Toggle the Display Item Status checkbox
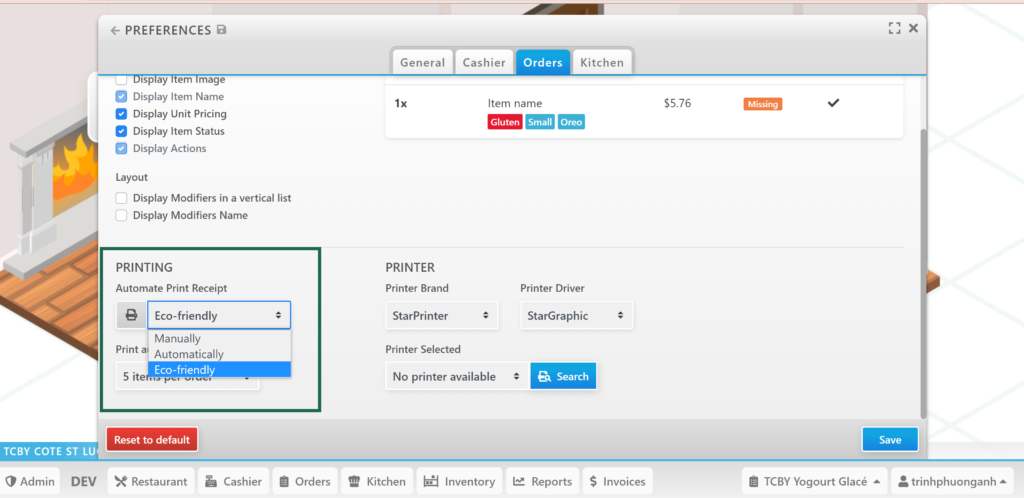Screen dimensions: 1024x498 (x=122, y=131)
